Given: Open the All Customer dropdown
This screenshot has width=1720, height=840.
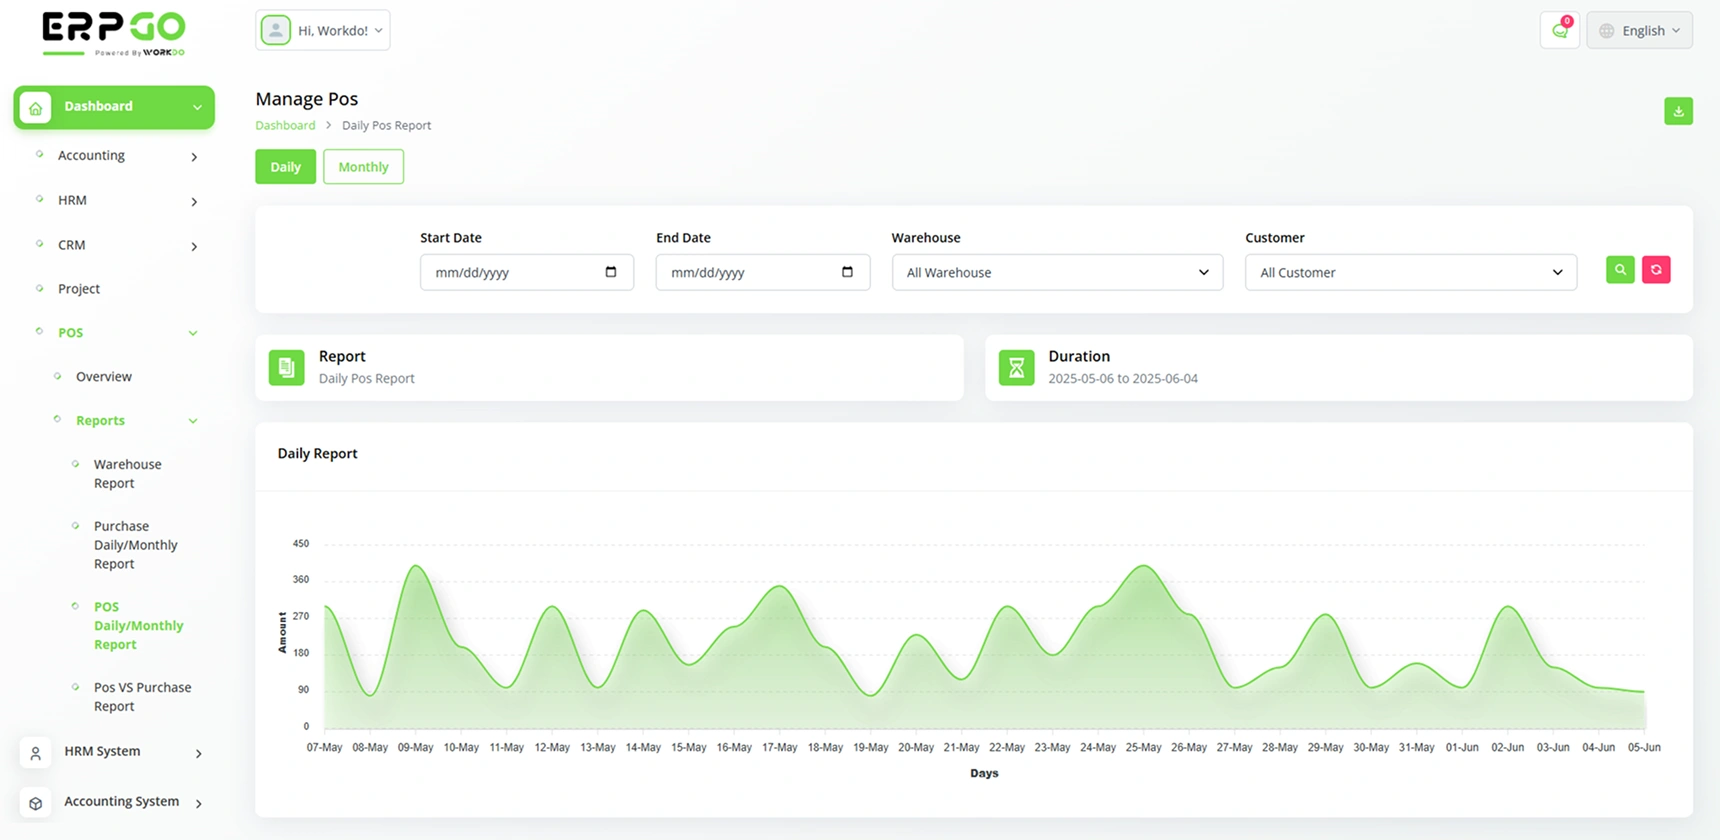Looking at the screenshot, I should (x=1411, y=272).
